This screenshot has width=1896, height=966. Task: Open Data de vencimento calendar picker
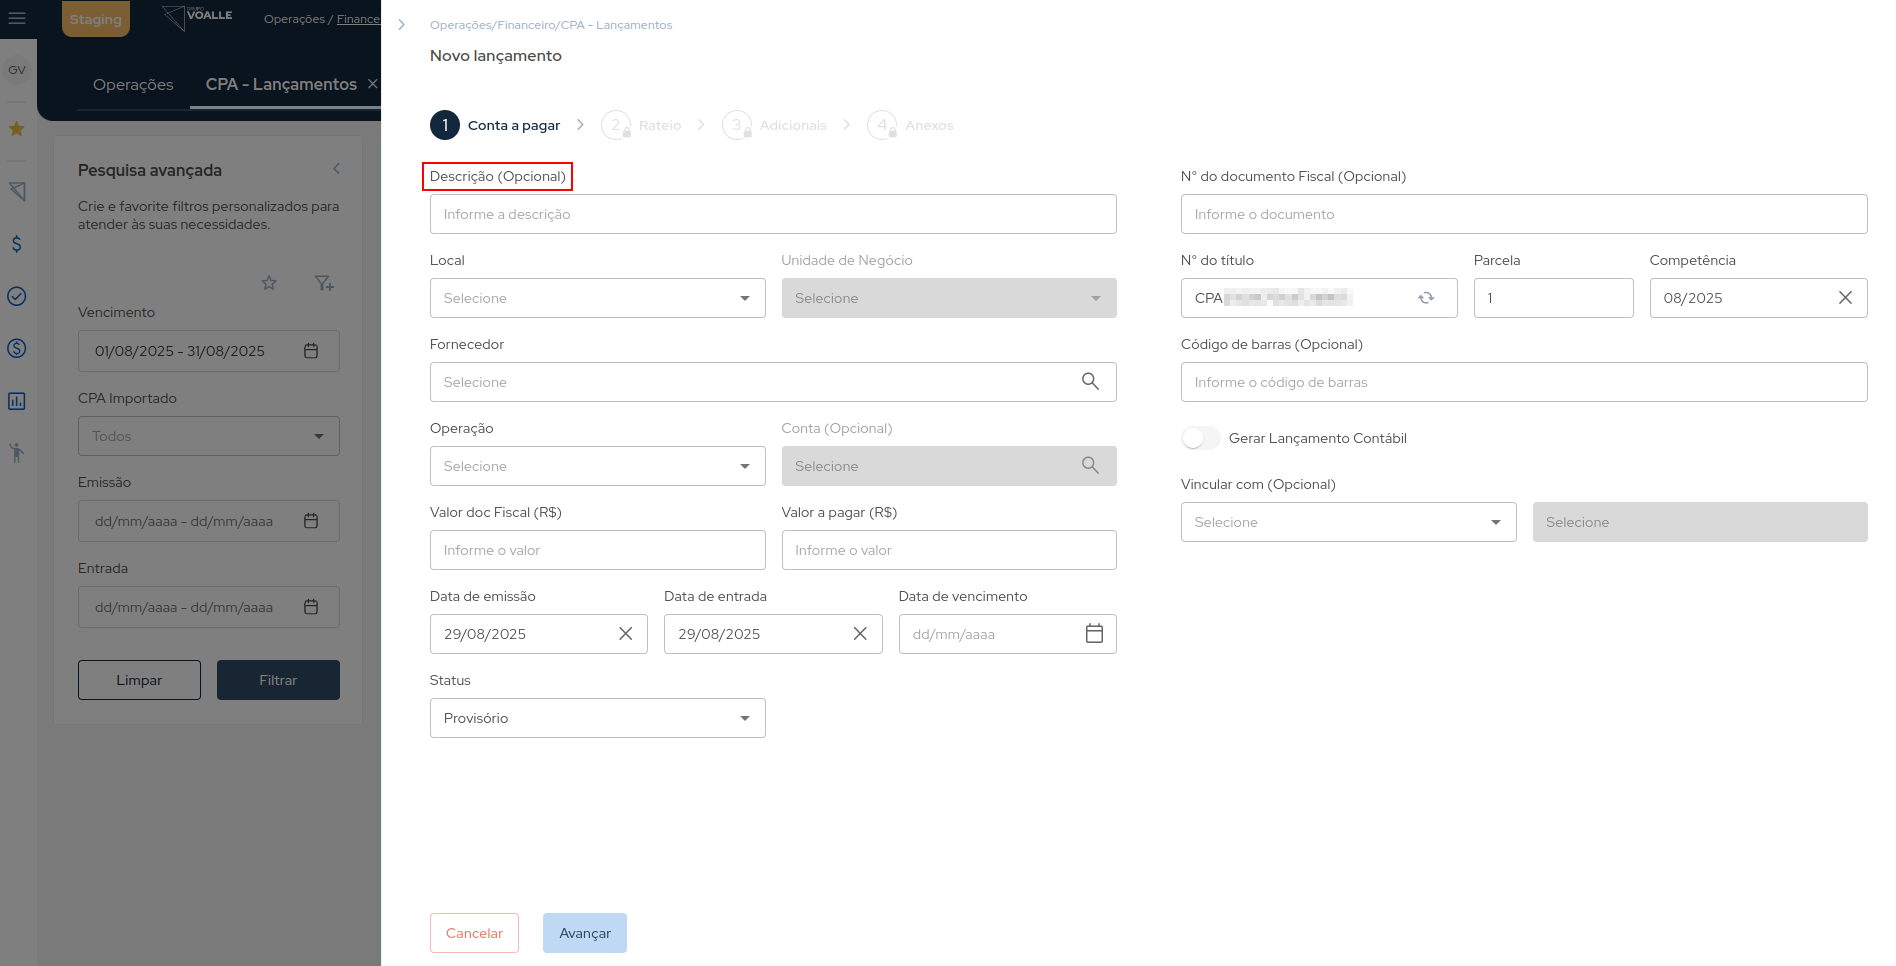(x=1094, y=634)
